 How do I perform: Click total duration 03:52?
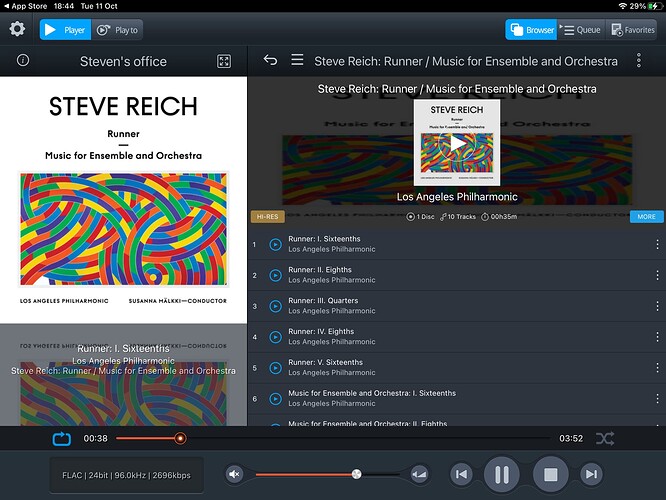pos(571,438)
